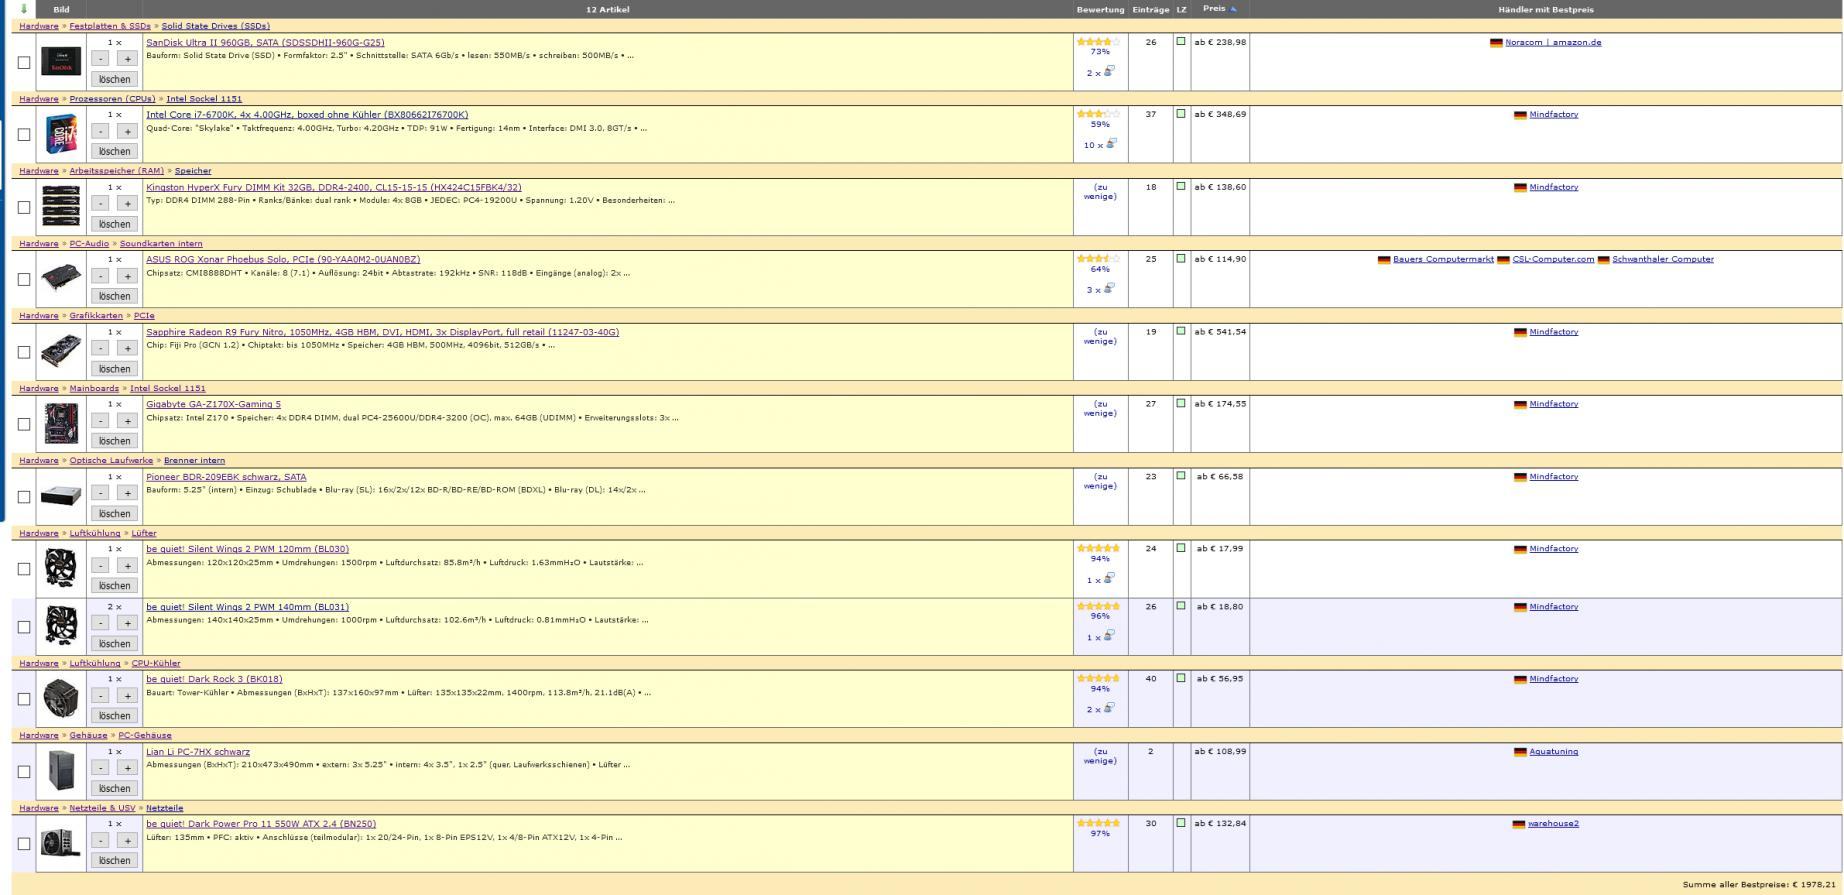Open Dark Power Pro 11 PSU thumbnail
Image resolution: width=1844 pixels, height=895 pixels.
61,843
